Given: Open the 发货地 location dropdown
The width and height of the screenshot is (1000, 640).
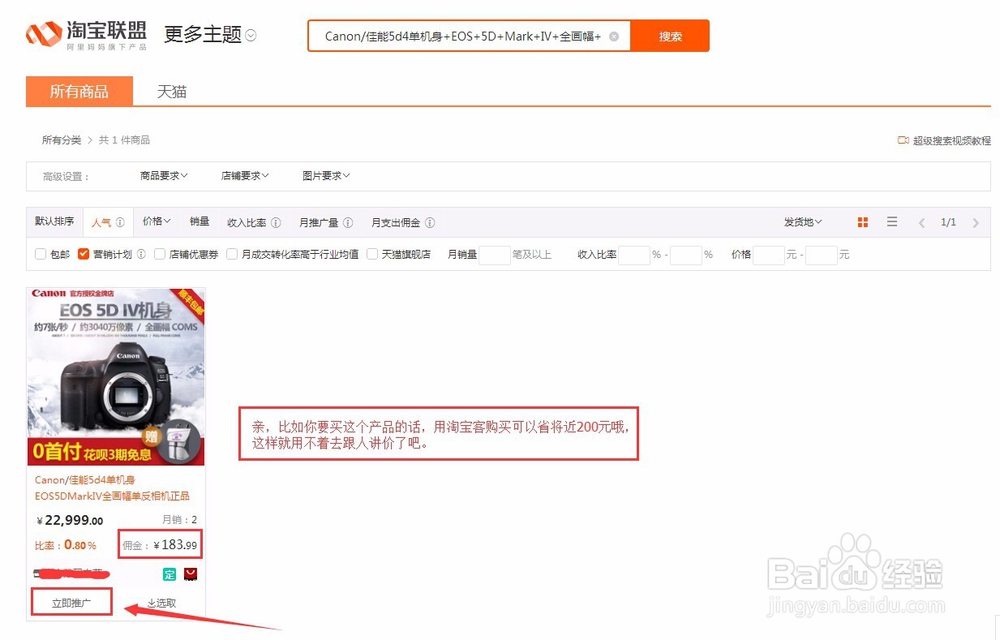Looking at the screenshot, I should pyautogui.click(x=803, y=222).
